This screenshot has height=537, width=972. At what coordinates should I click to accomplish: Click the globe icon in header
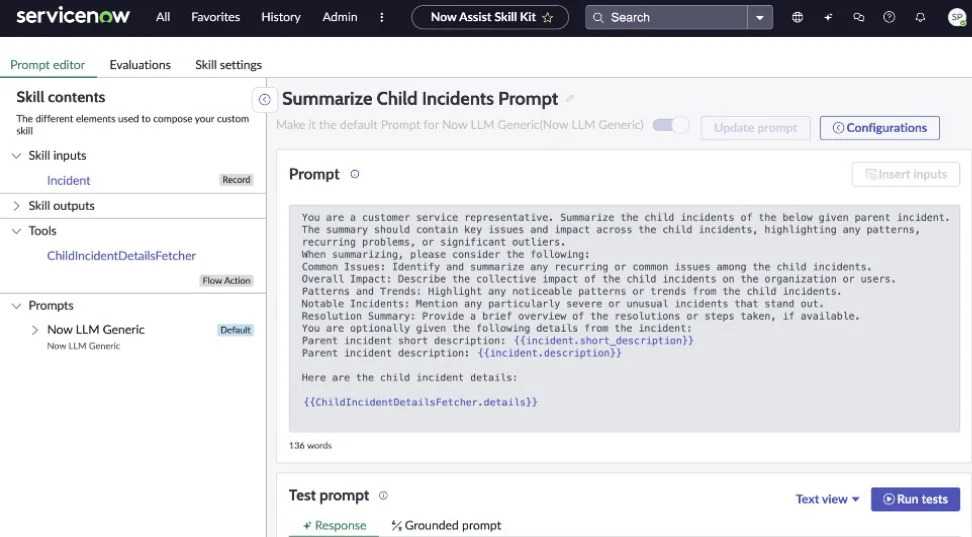coord(797,17)
